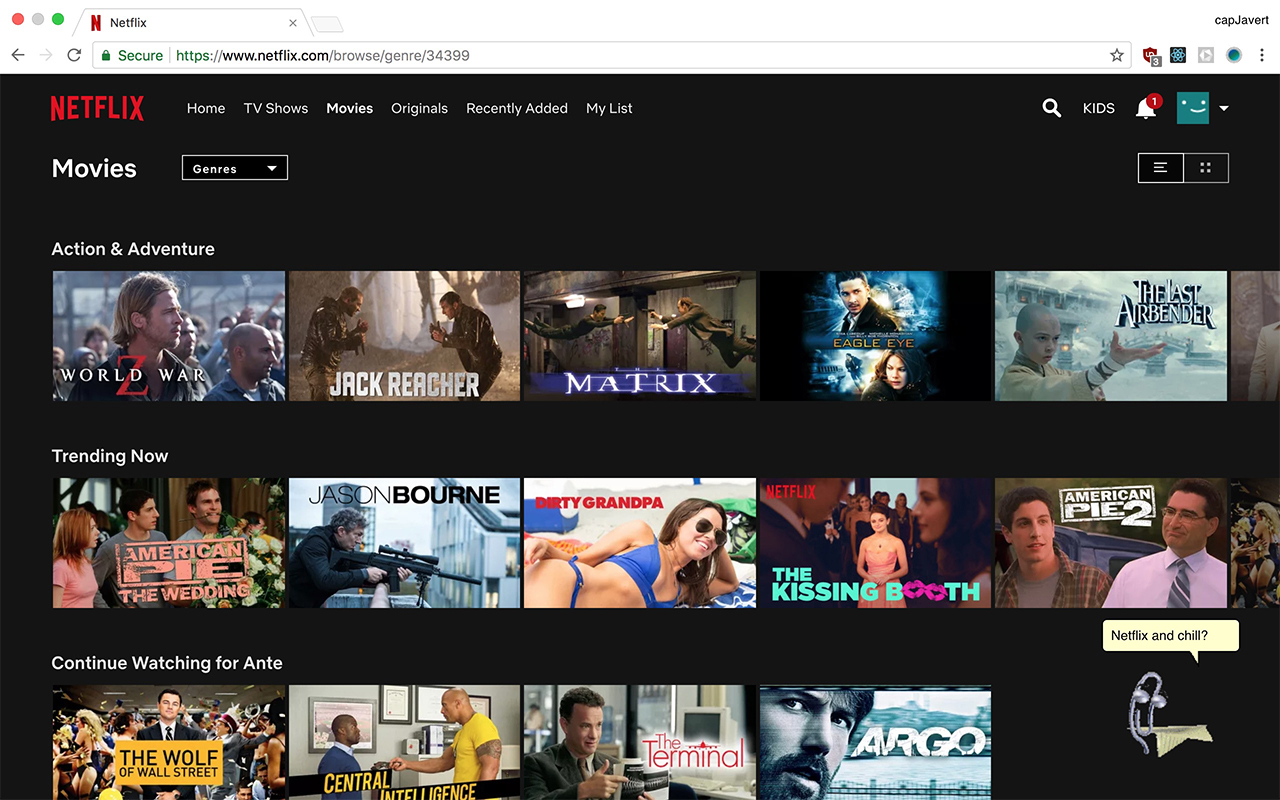Click the uBlock shield extension icon

(x=1151, y=56)
